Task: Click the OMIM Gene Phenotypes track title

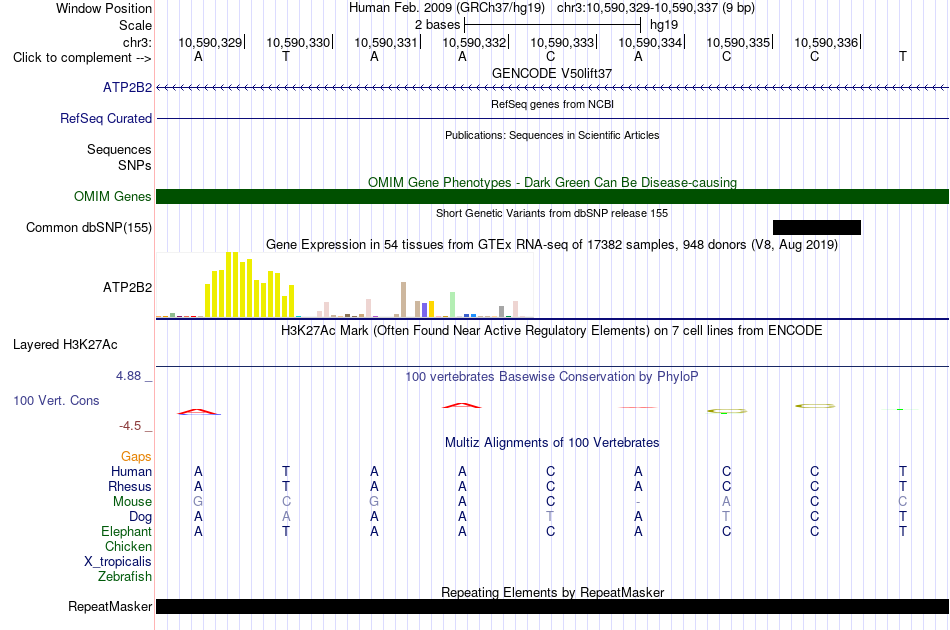Action: pyautogui.click(x=553, y=182)
